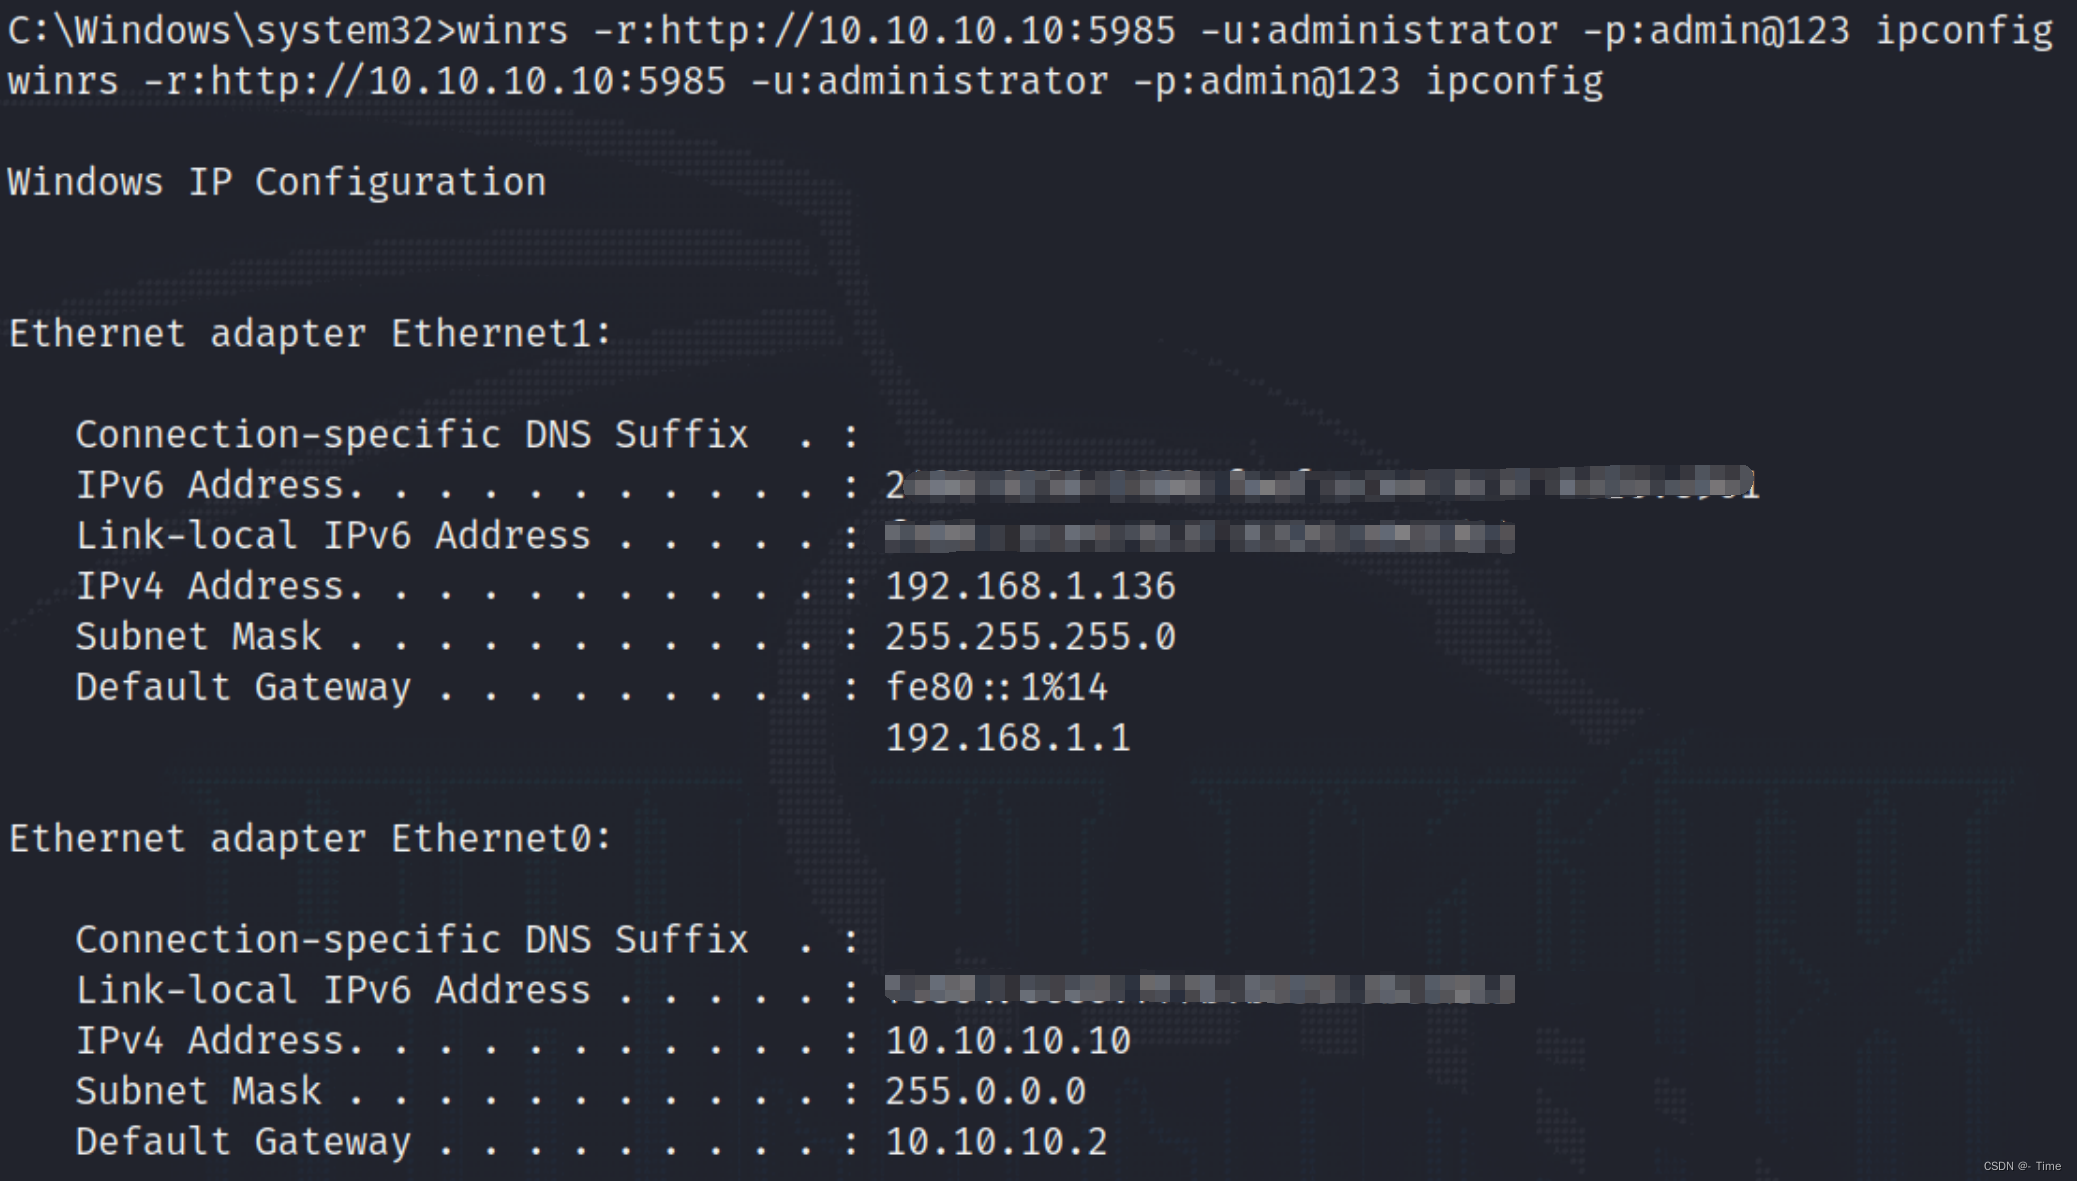2077x1181 pixels.
Task: Click the winrs command on the prompt line
Action: point(1255,31)
